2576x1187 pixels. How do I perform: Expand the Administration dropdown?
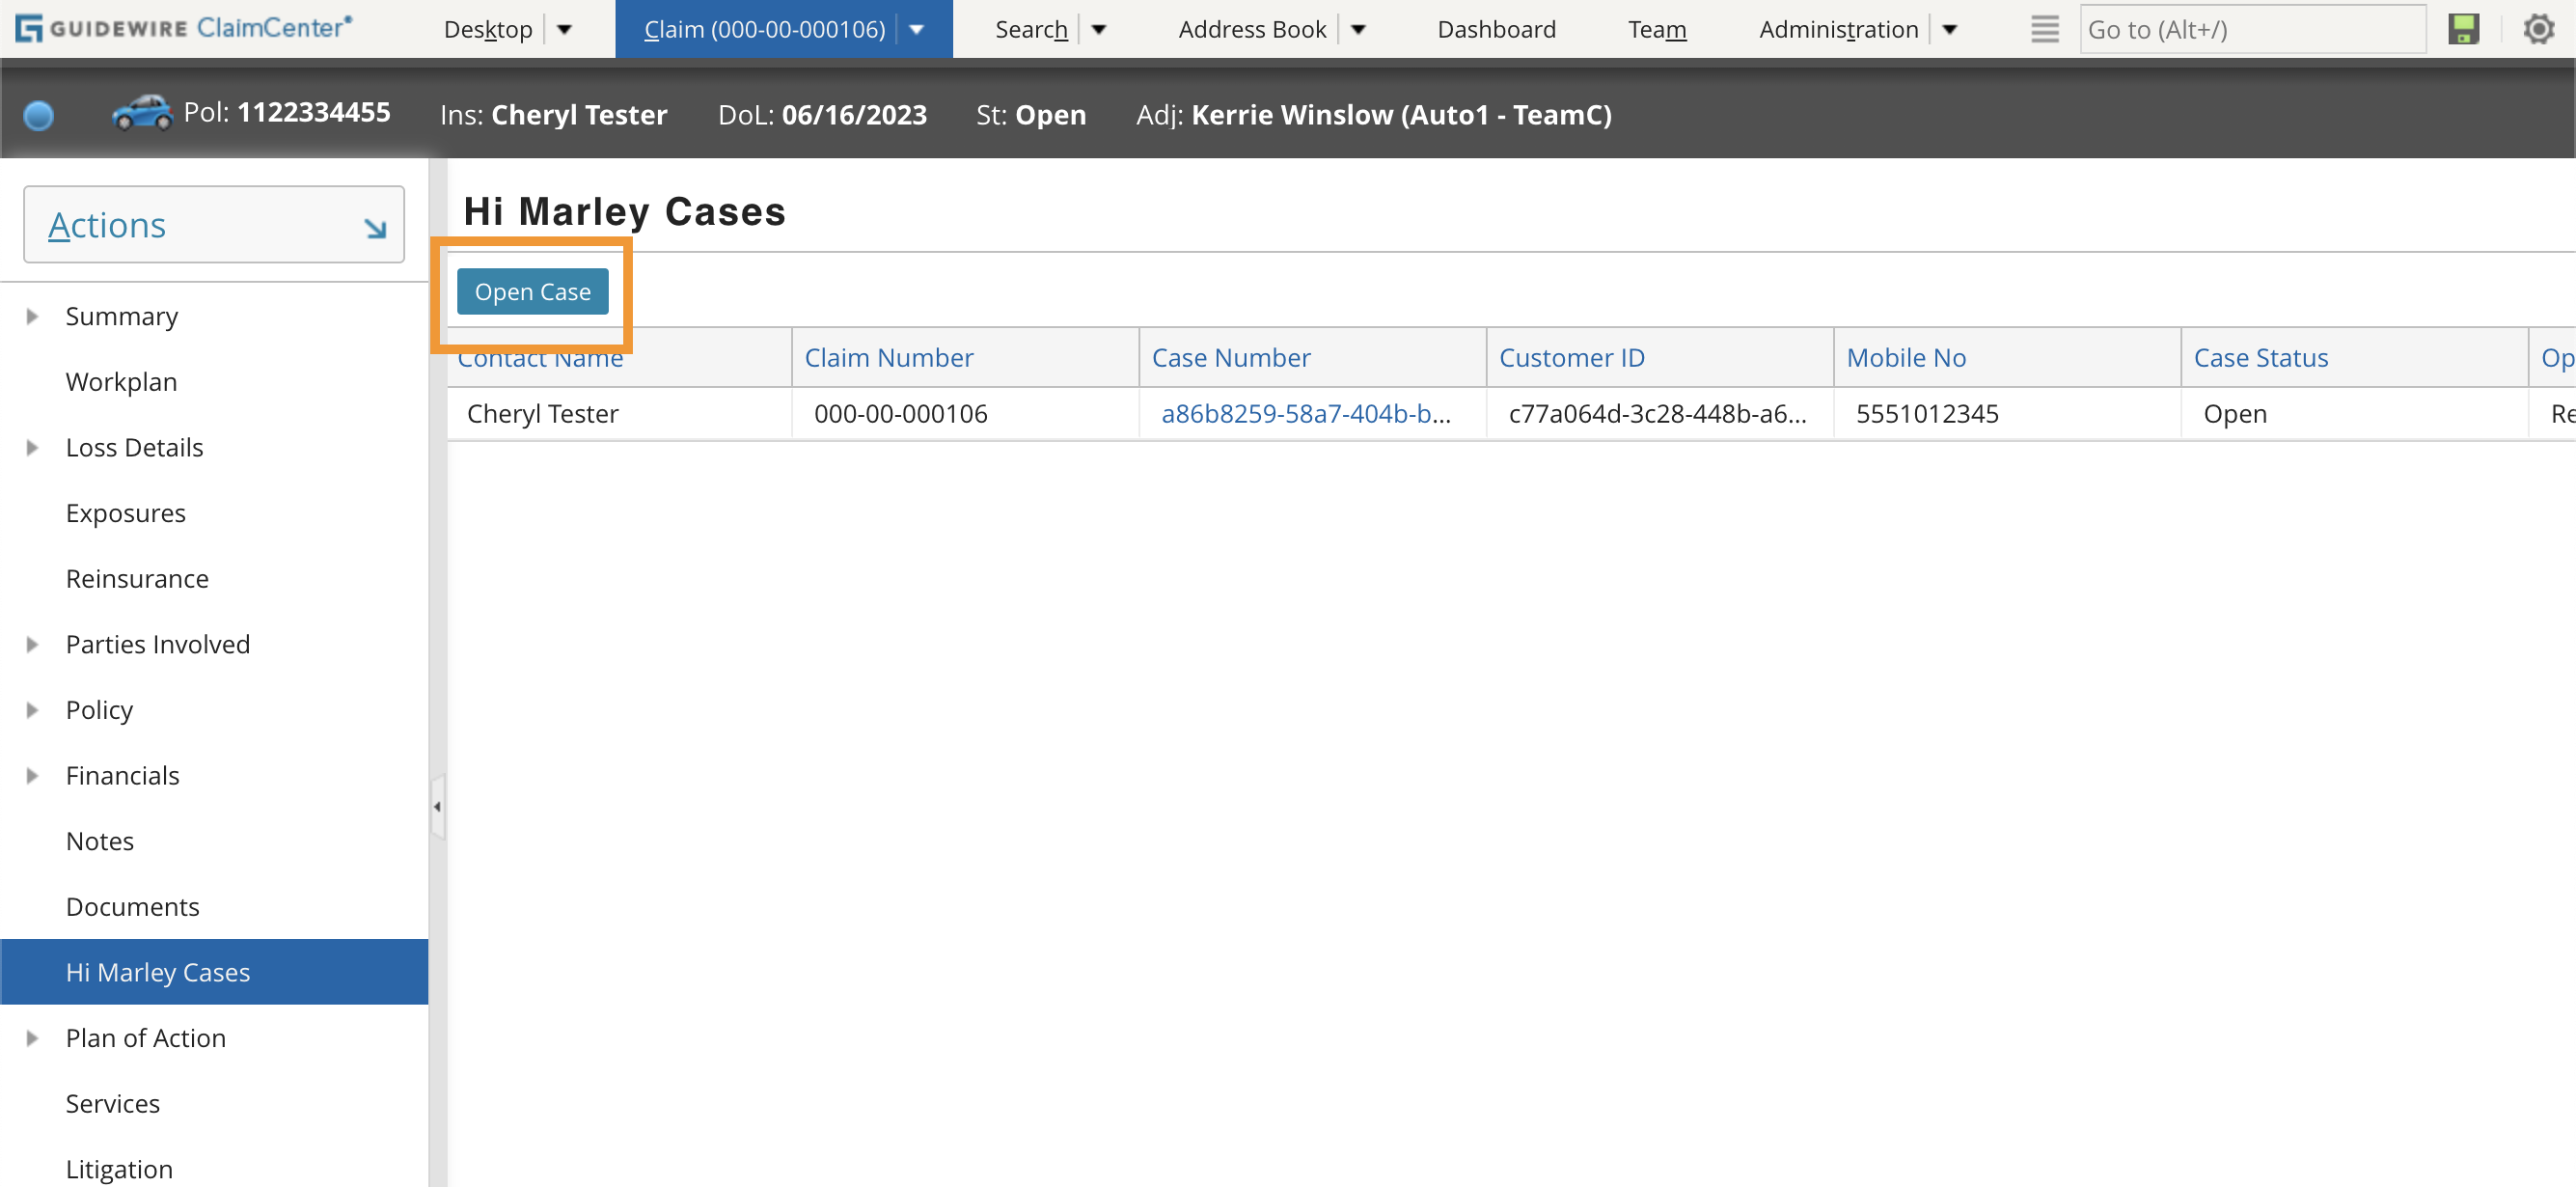(x=1951, y=29)
